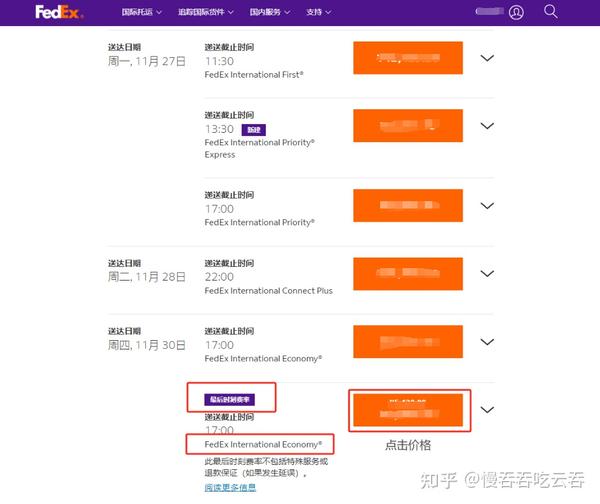The image size is (600, 504).
Task: Select the FedEx International First price button
Action: click(x=408, y=58)
